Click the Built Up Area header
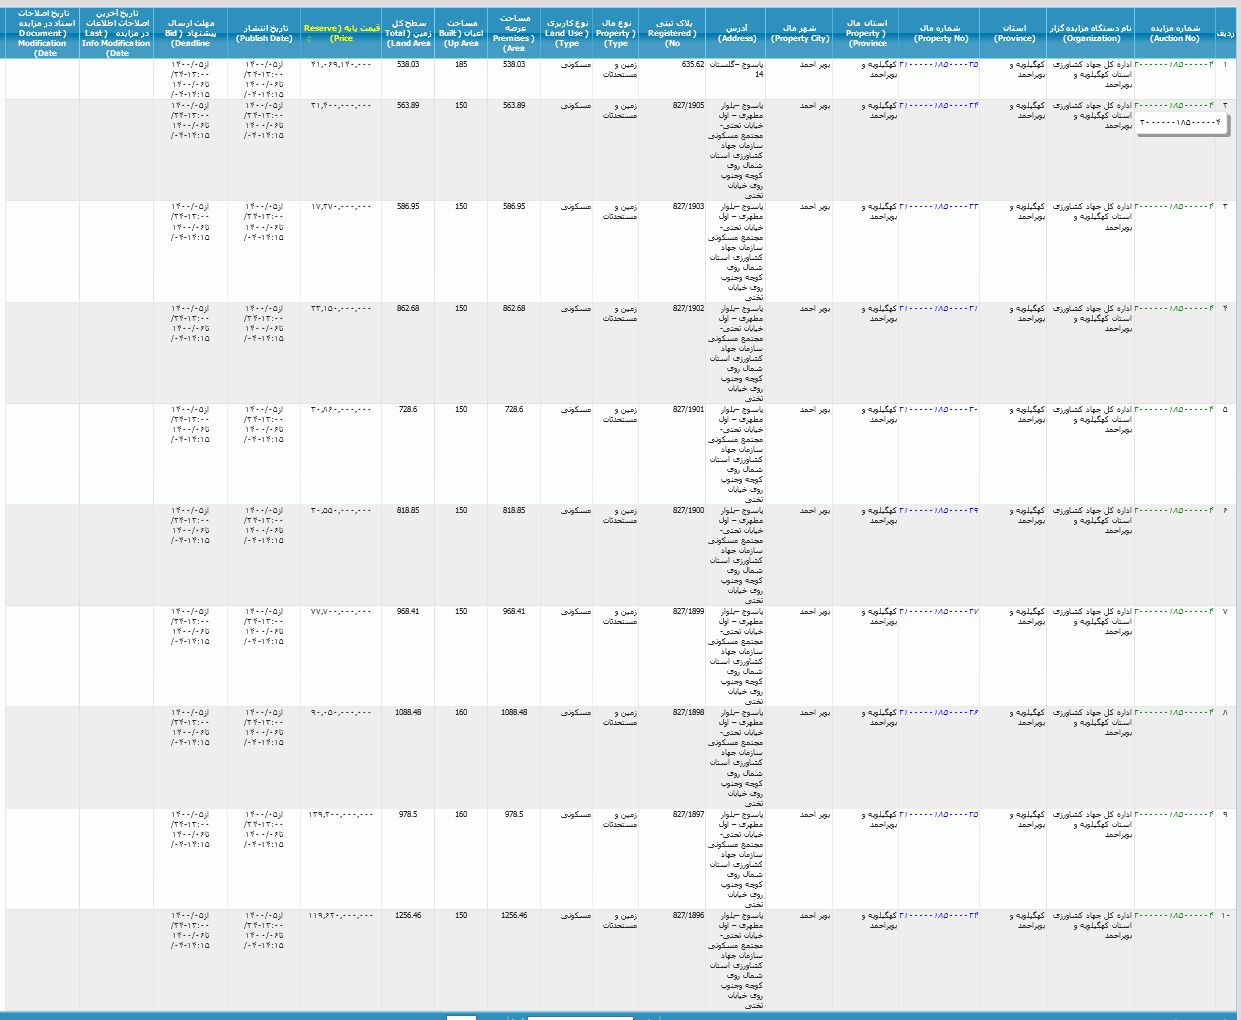 [x=461, y=33]
